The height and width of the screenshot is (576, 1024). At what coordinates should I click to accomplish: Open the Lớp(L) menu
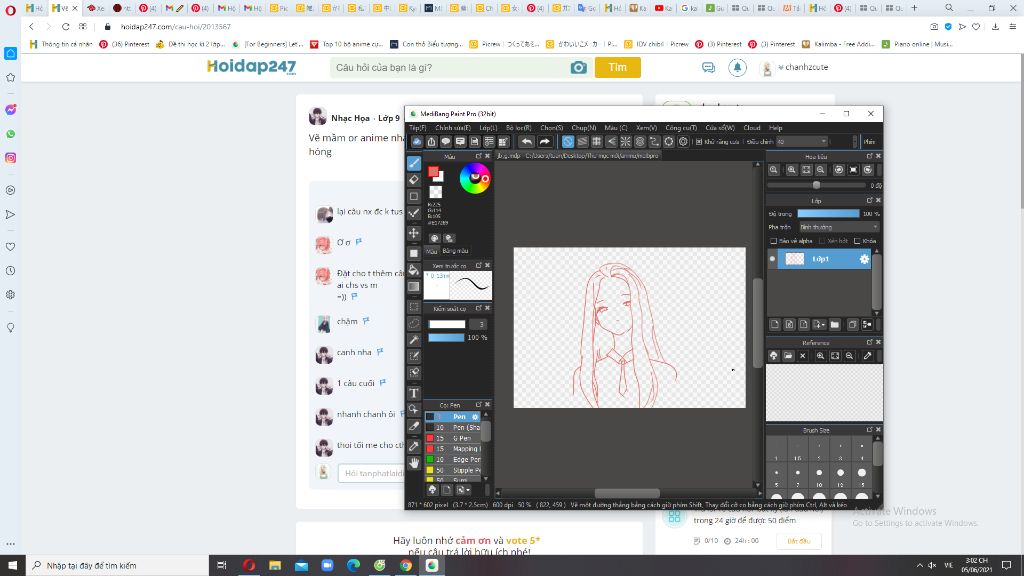tap(488, 128)
